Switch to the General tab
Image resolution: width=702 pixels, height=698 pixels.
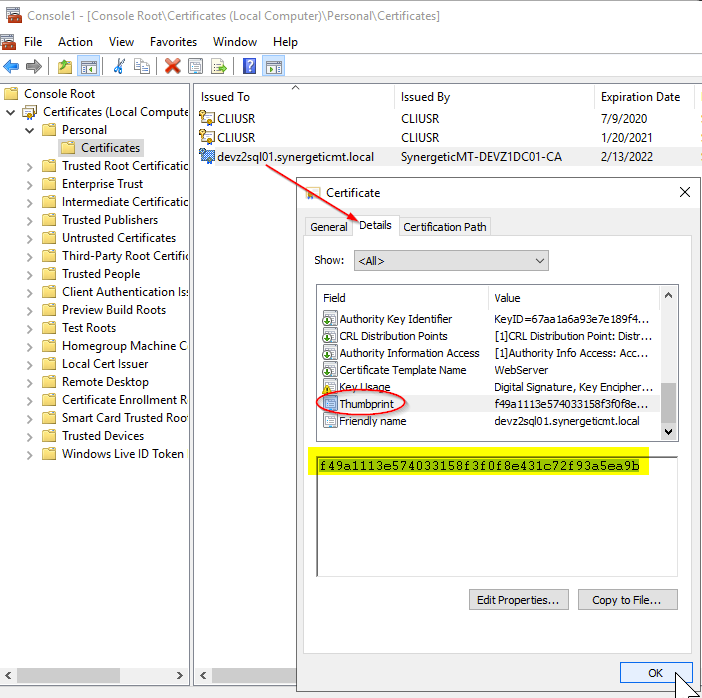329,227
